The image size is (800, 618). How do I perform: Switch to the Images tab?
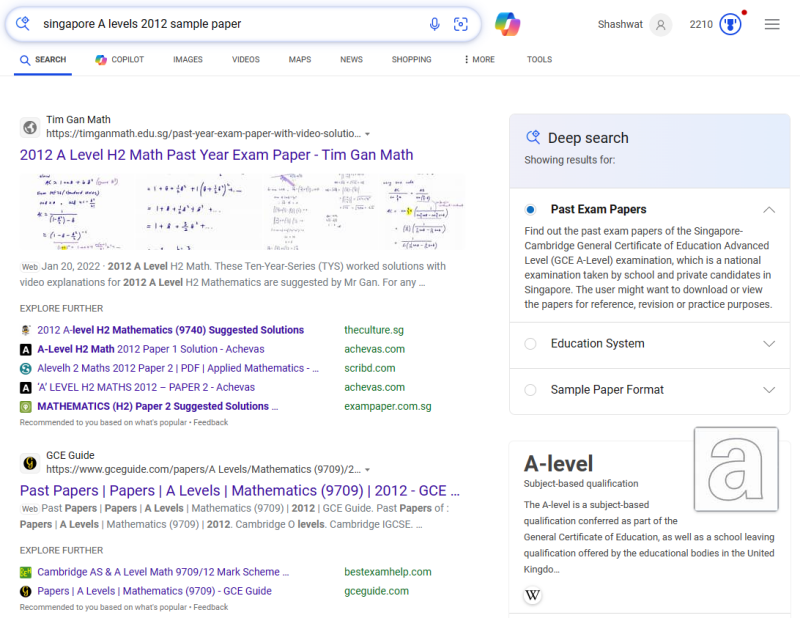(187, 60)
